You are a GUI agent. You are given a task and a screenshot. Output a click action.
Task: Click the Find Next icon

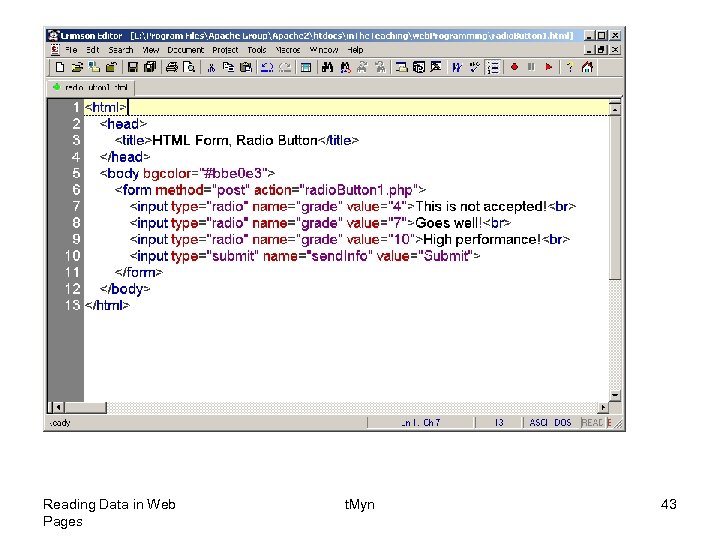[362, 67]
